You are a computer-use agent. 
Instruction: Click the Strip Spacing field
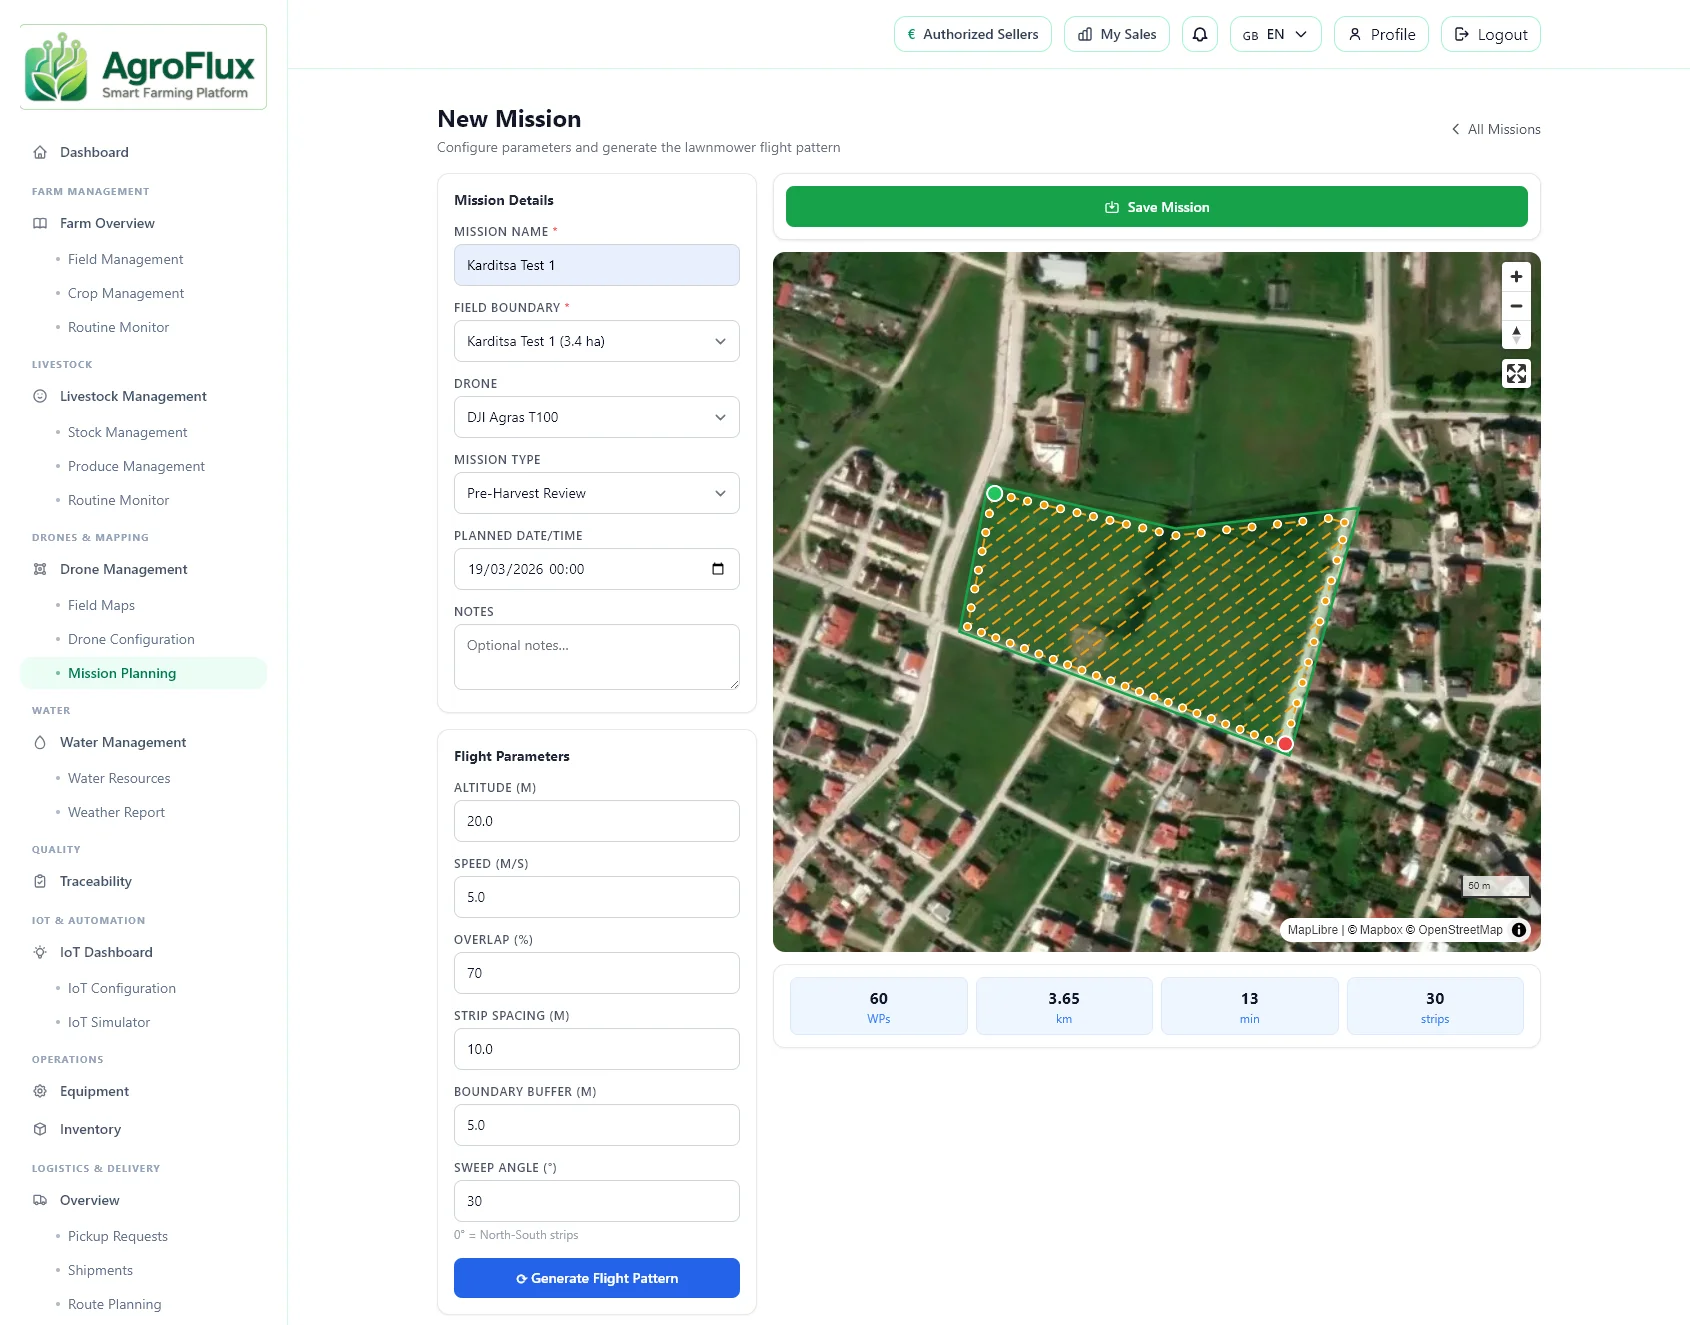597,1049
